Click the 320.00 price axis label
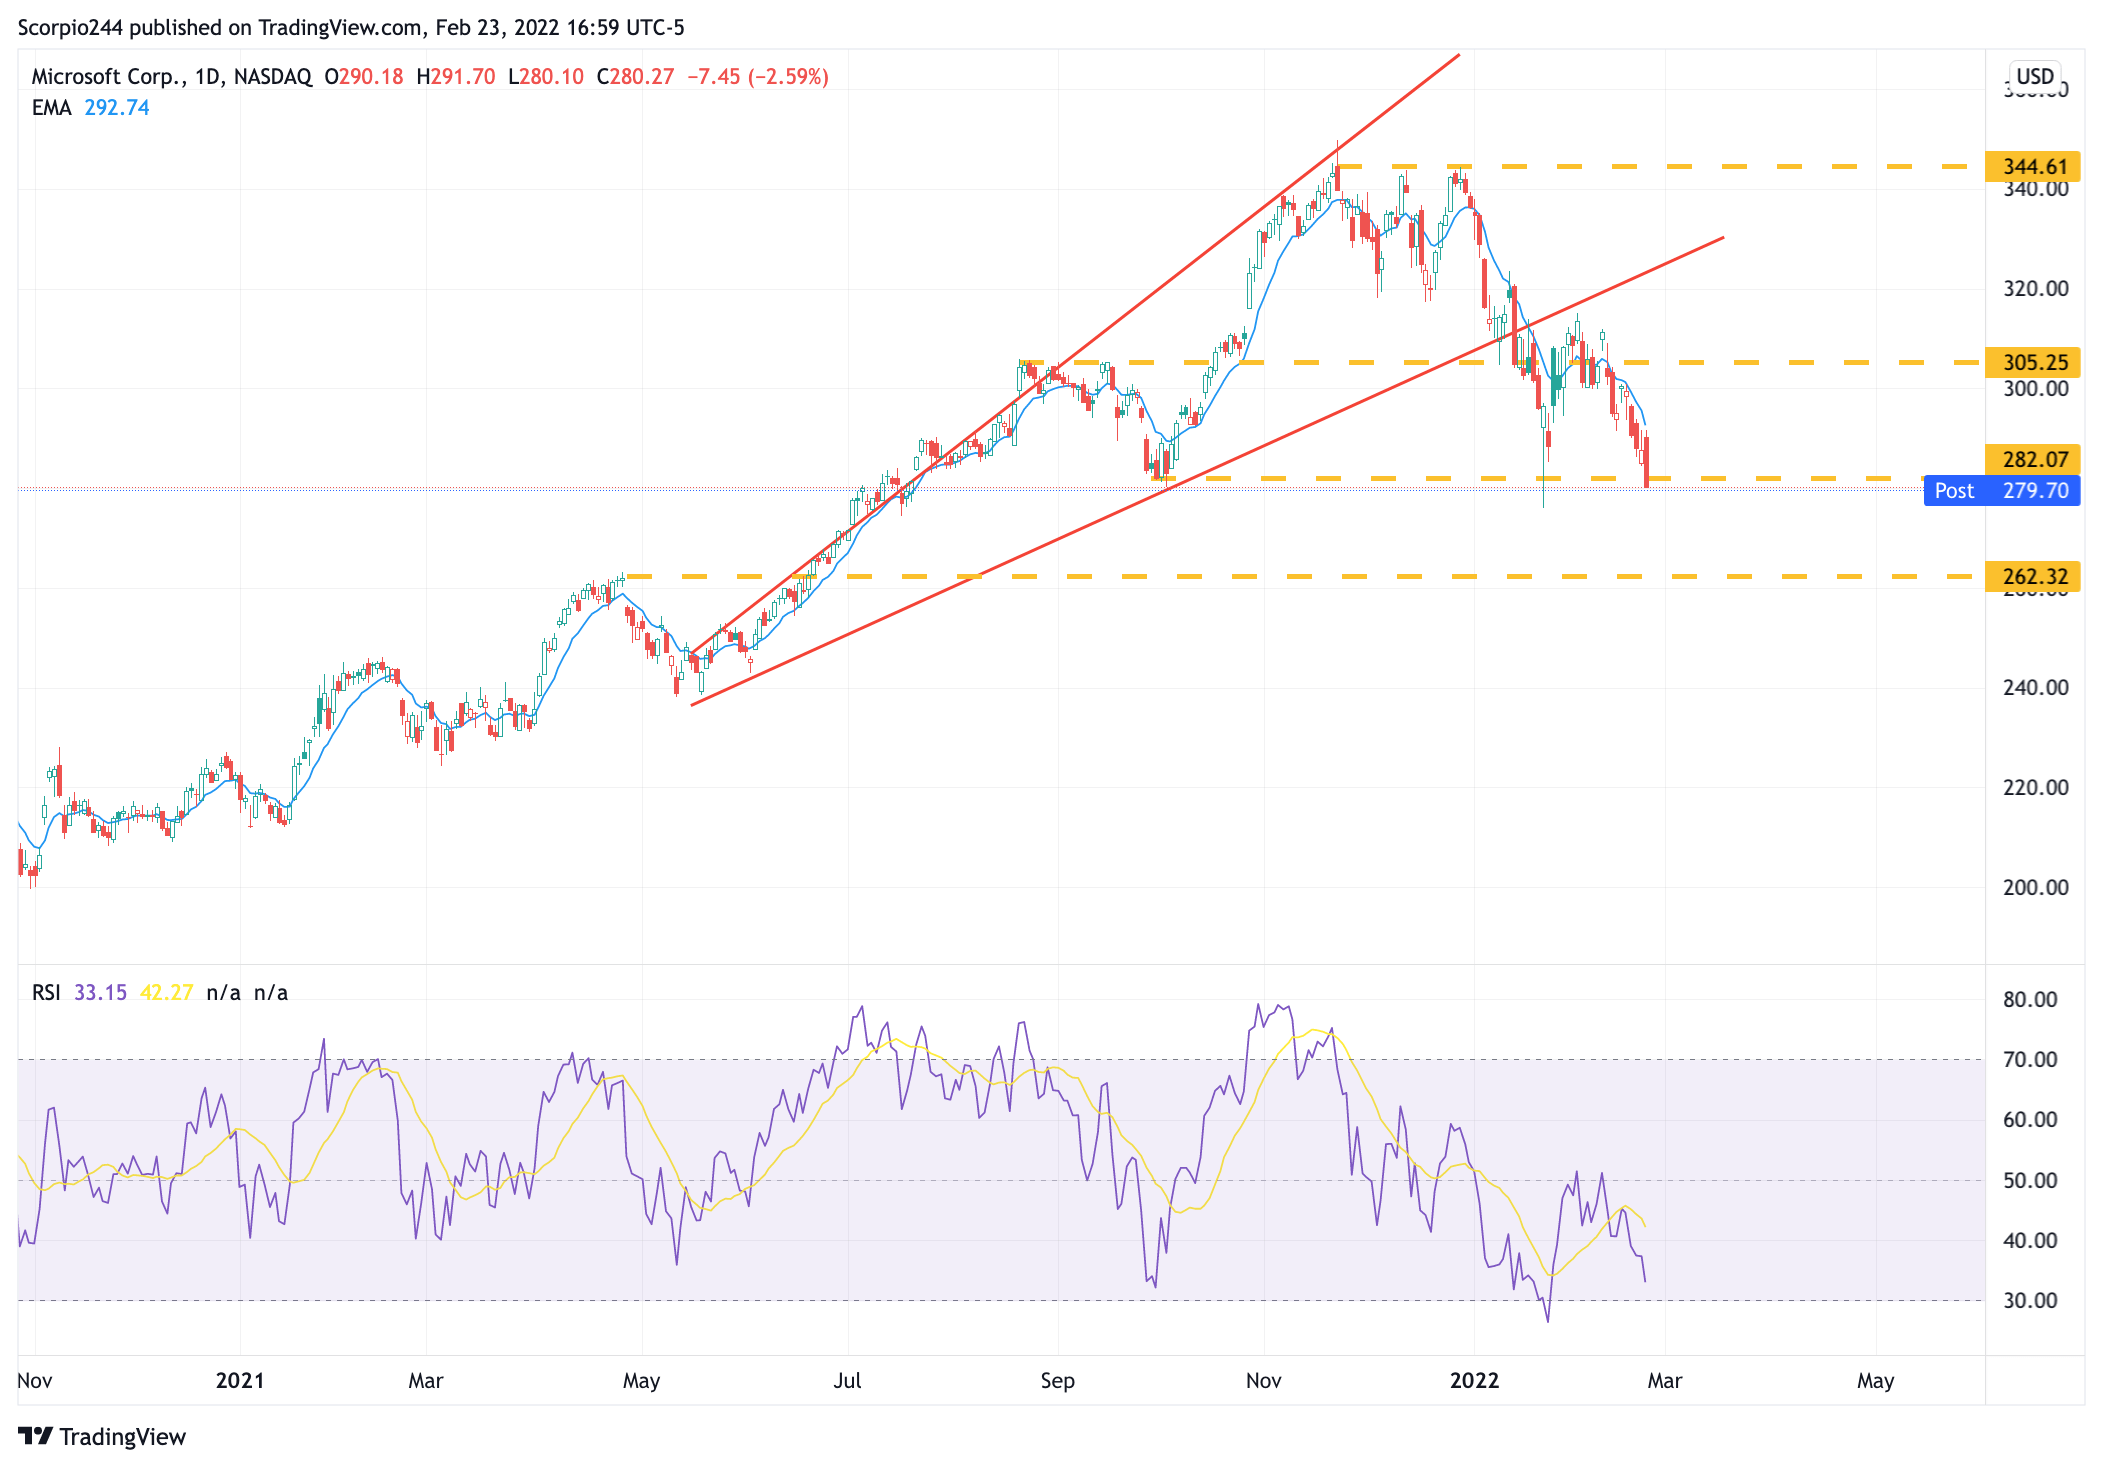2103x1468 pixels. [x=2035, y=289]
